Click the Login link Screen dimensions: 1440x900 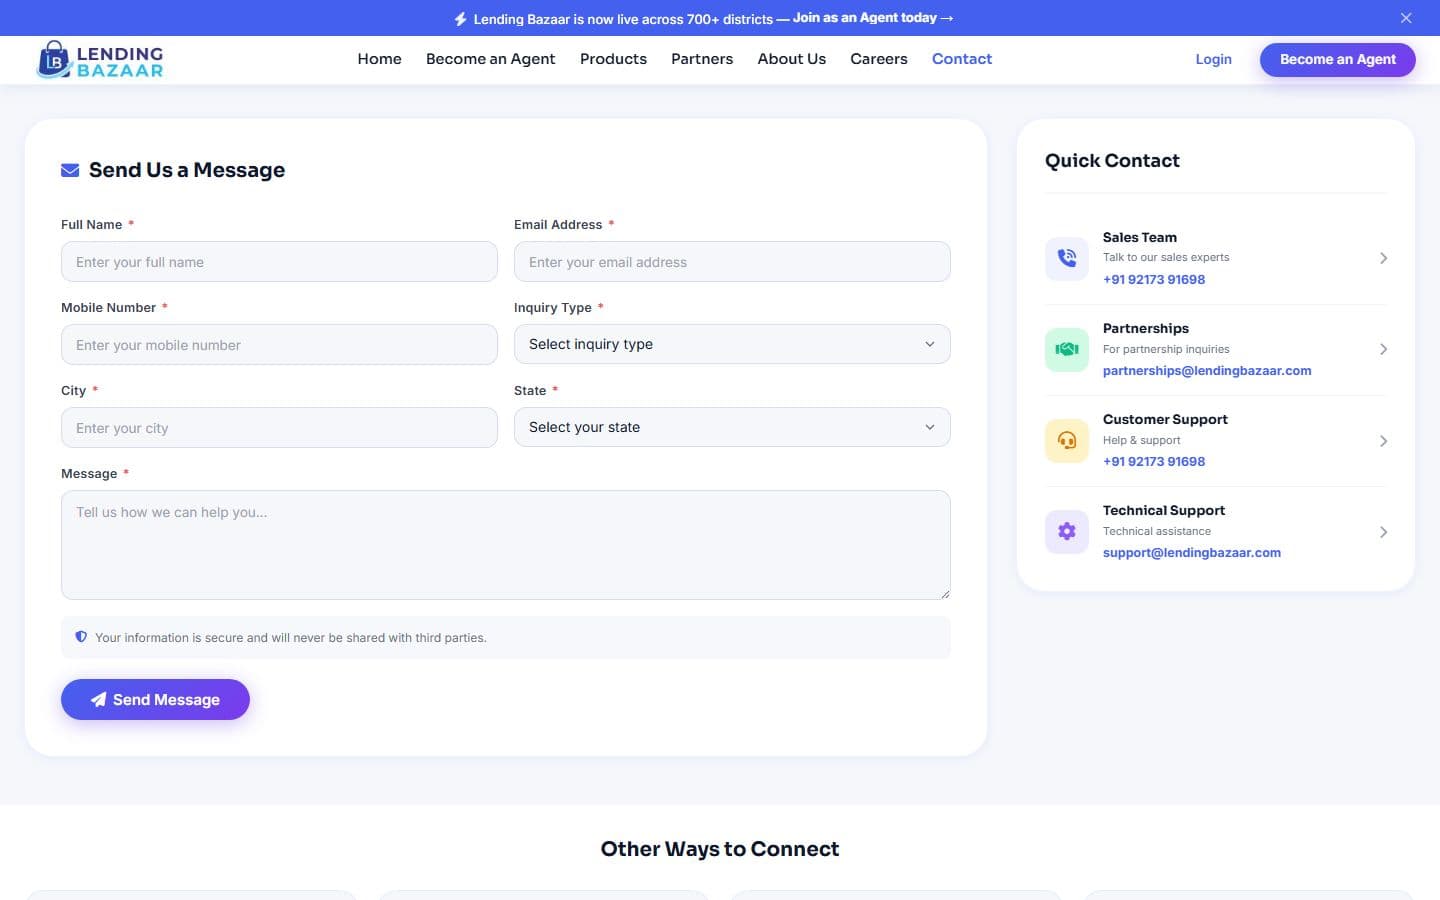(x=1214, y=59)
